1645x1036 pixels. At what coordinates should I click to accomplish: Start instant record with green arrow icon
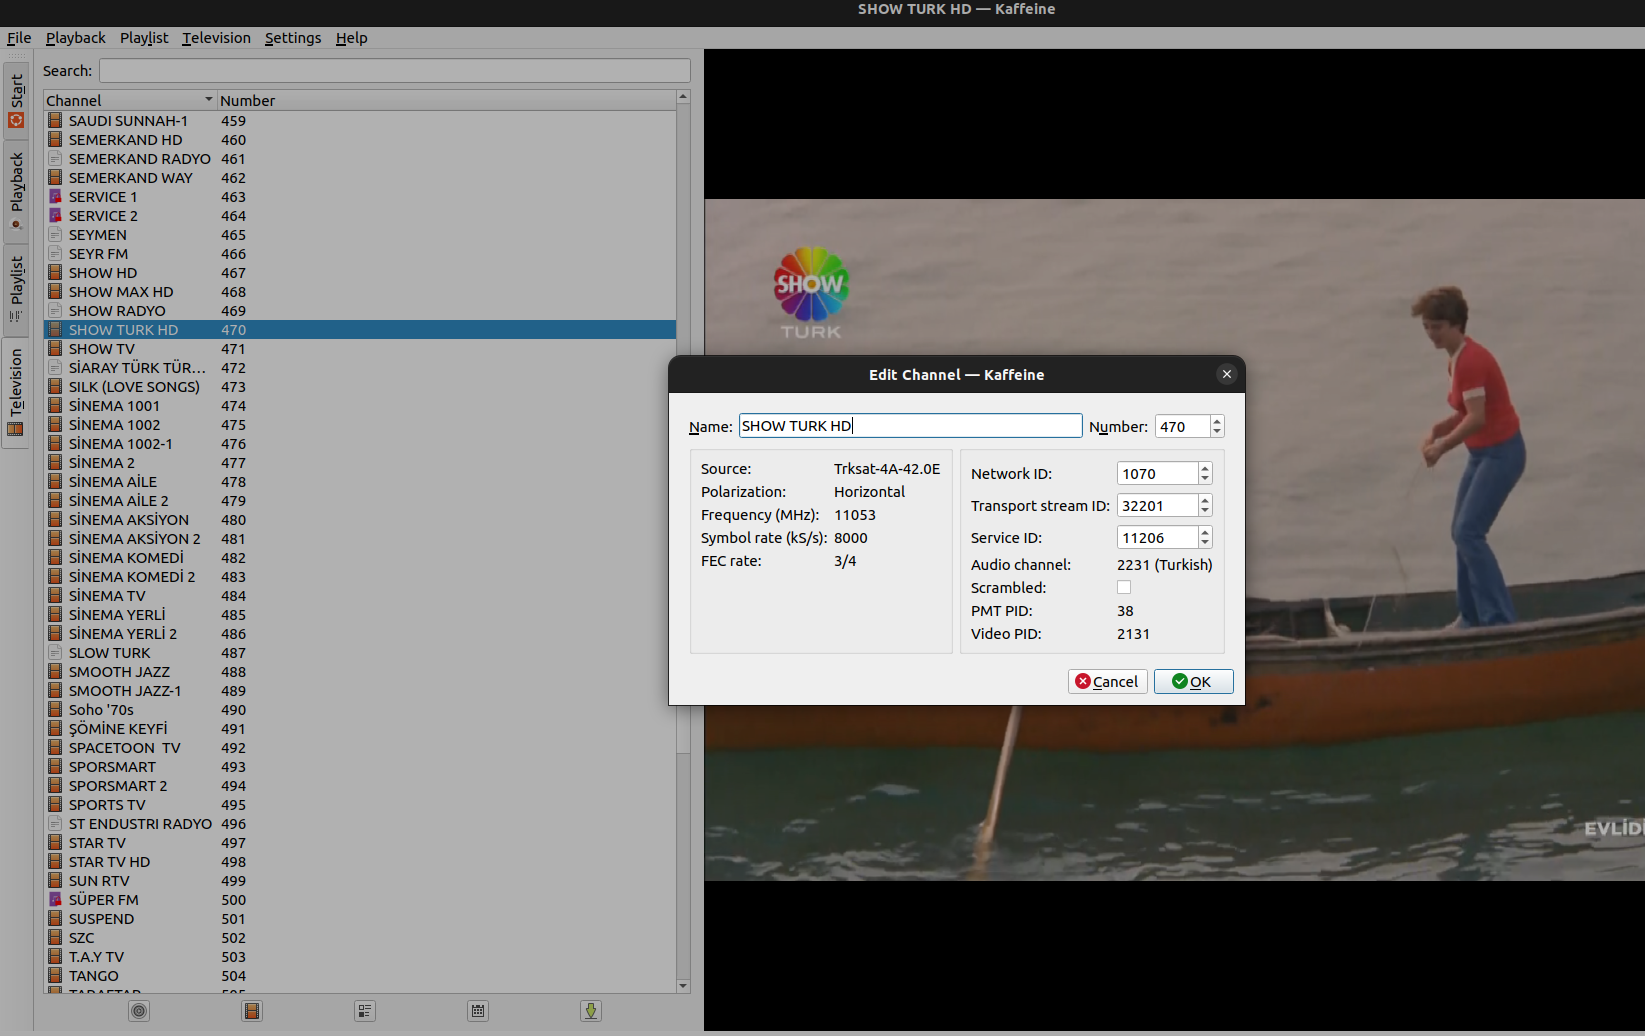pos(591,1011)
